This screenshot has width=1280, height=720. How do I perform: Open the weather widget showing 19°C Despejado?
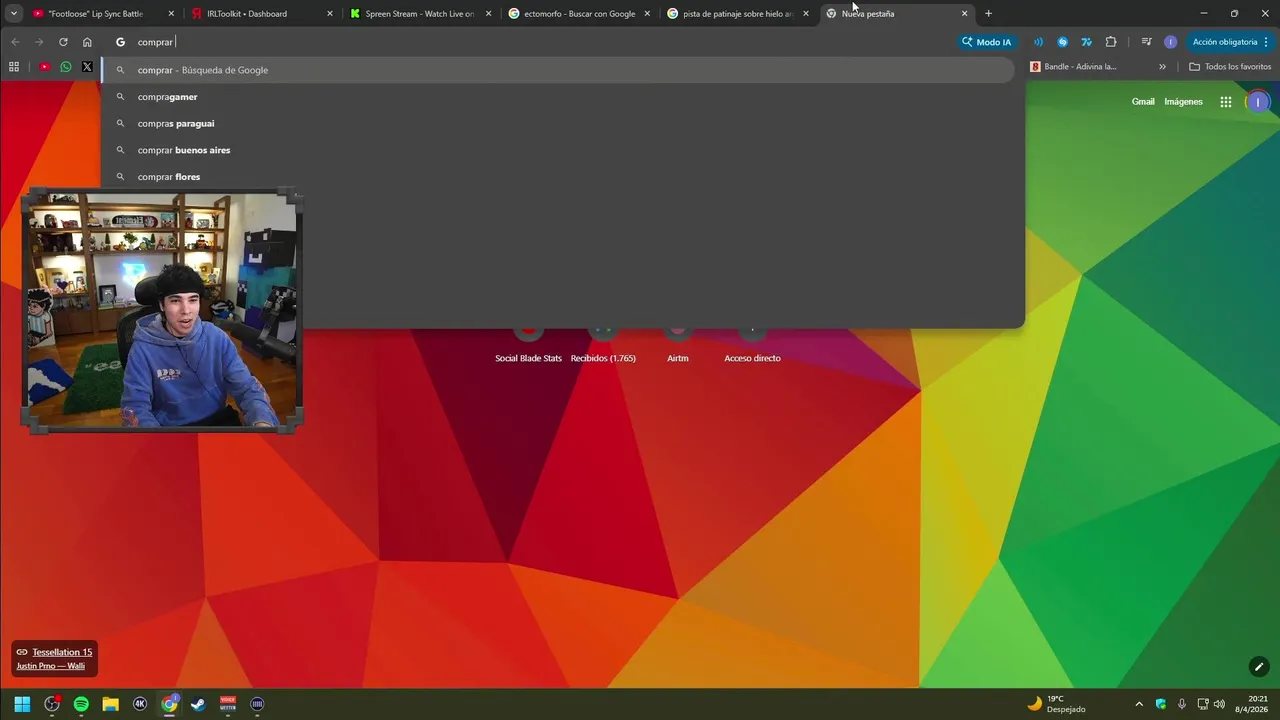pyautogui.click(x=1056, y=704)
